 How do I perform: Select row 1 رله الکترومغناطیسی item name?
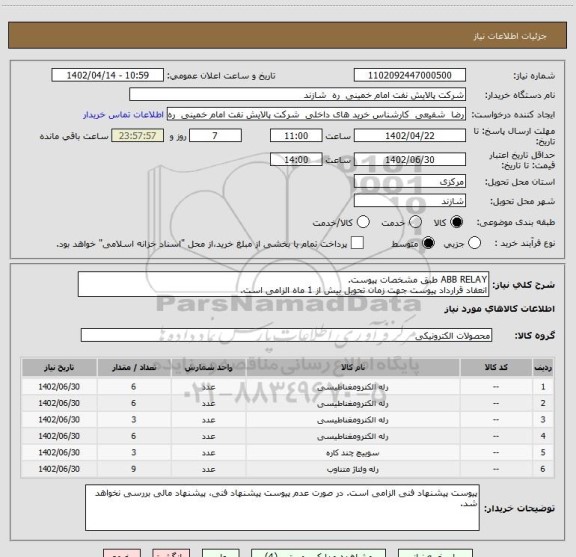(x=353, y=387)
